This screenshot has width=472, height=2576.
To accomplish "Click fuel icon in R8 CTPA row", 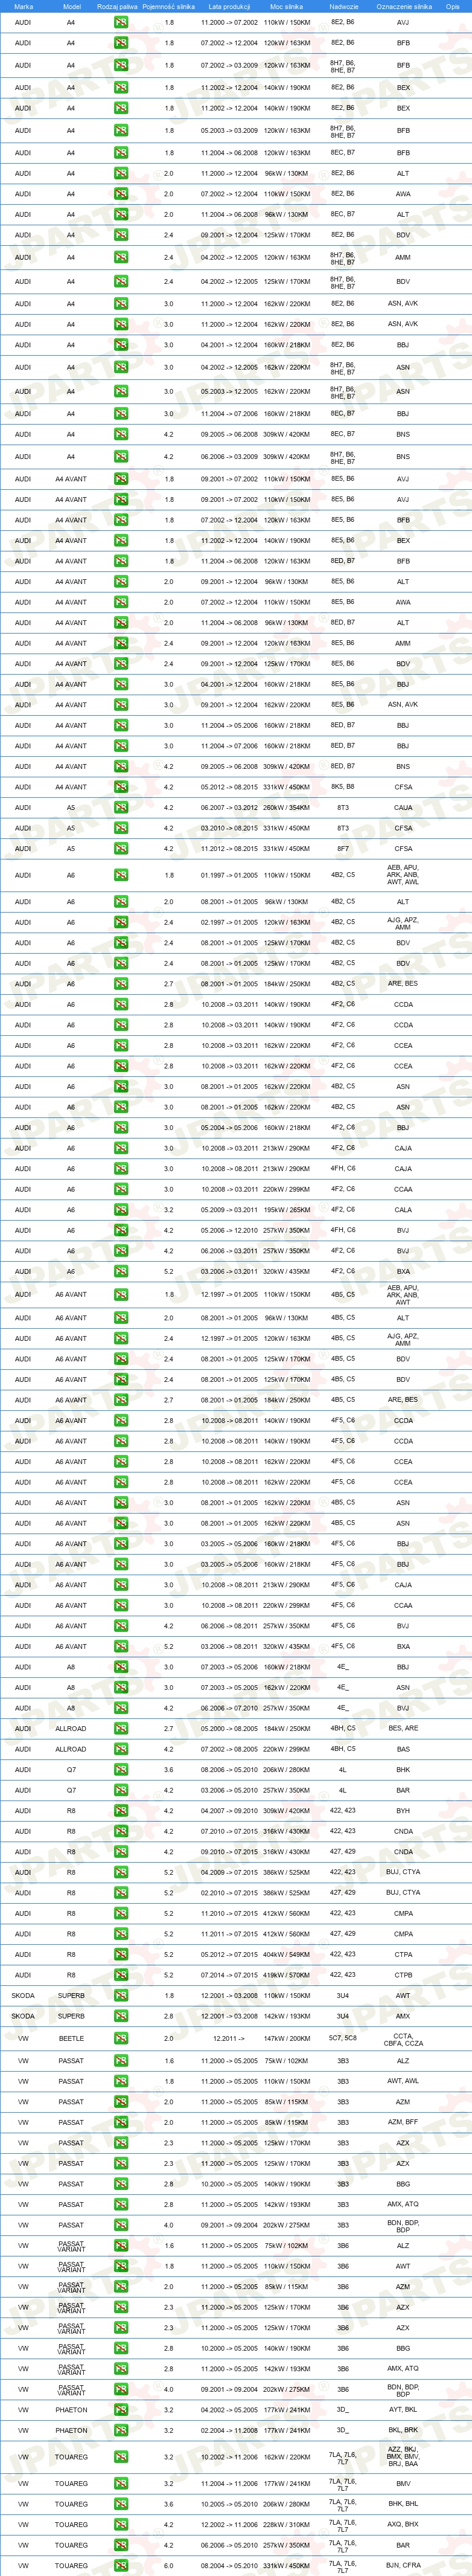I will tap(121, 1955).
